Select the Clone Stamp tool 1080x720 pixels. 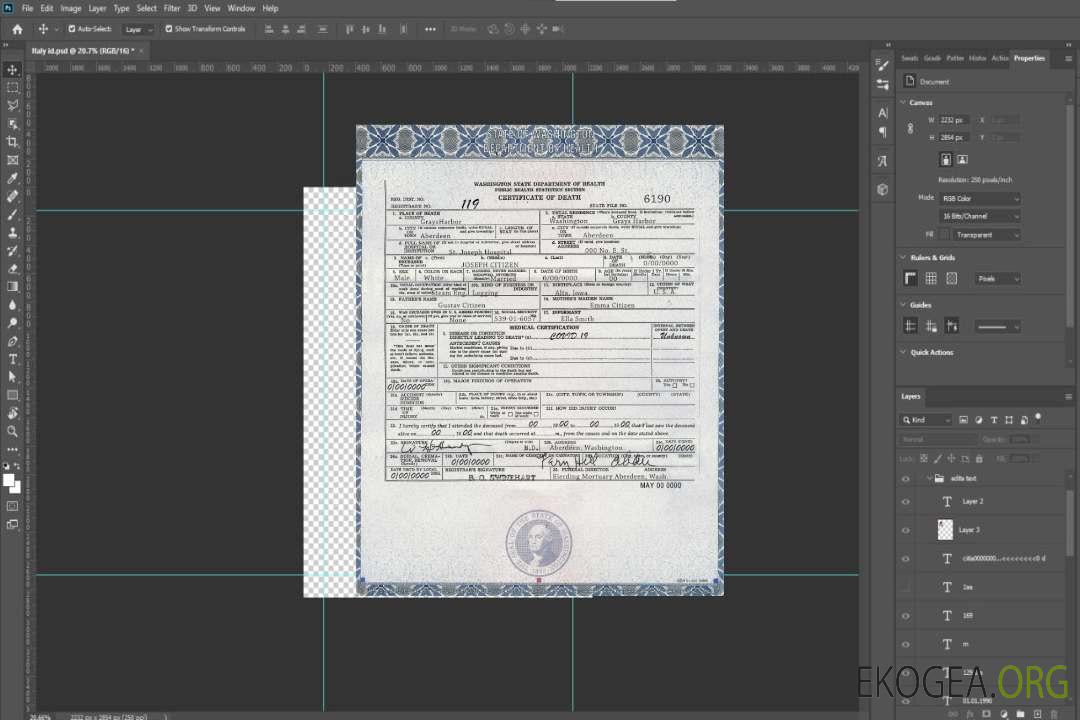coord(12,232)
